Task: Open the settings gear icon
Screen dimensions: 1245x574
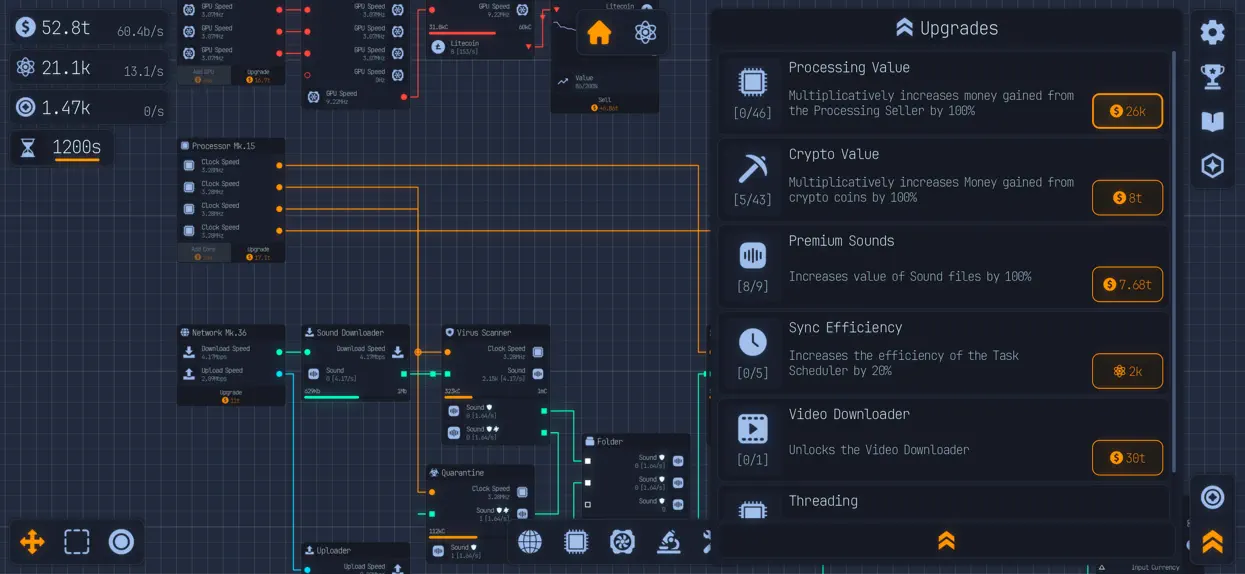Action: 1212,32
